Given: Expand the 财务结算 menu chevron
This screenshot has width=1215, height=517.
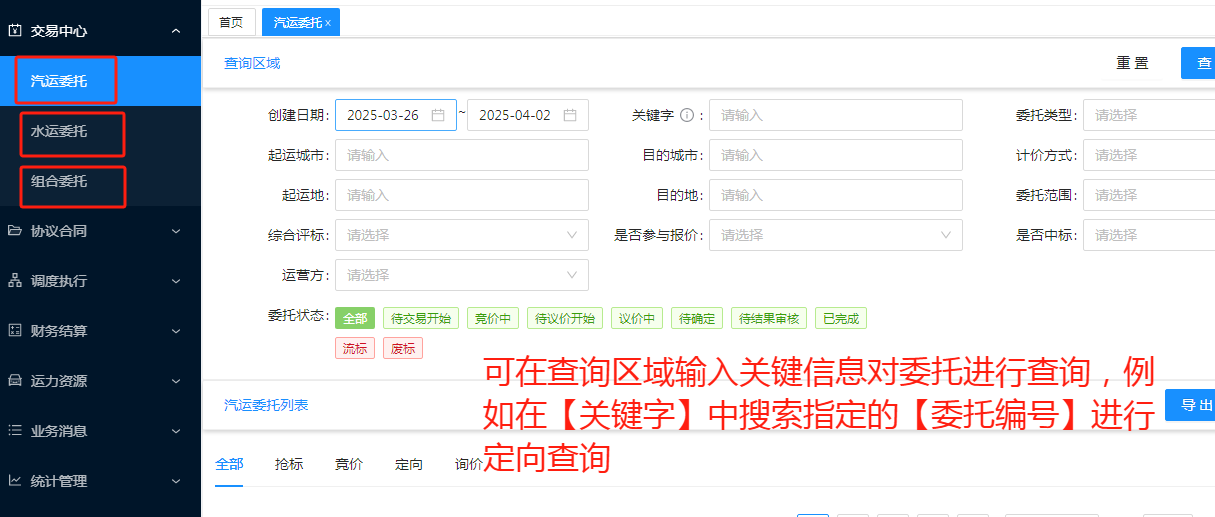Looking at the screenshot, I should click(x=176, y=331).
